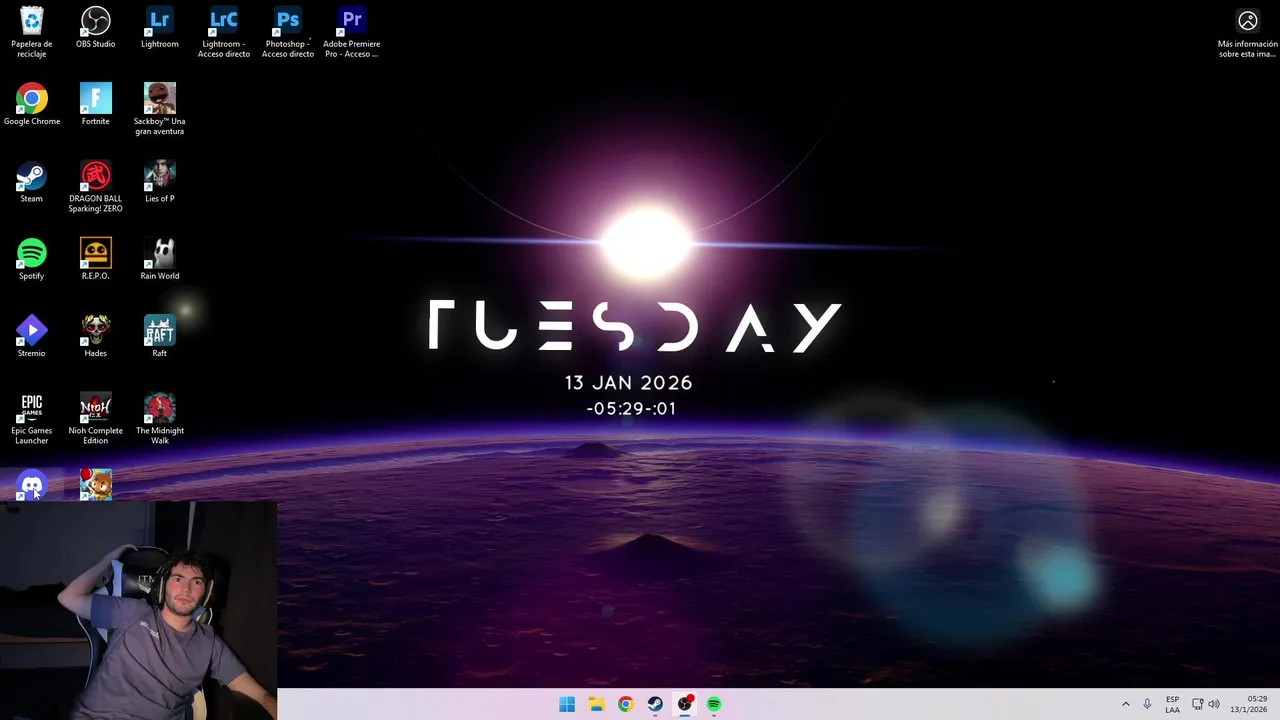Select the Lies of P shortcut
Viewport: 1280px width, 720px height.
160,182
